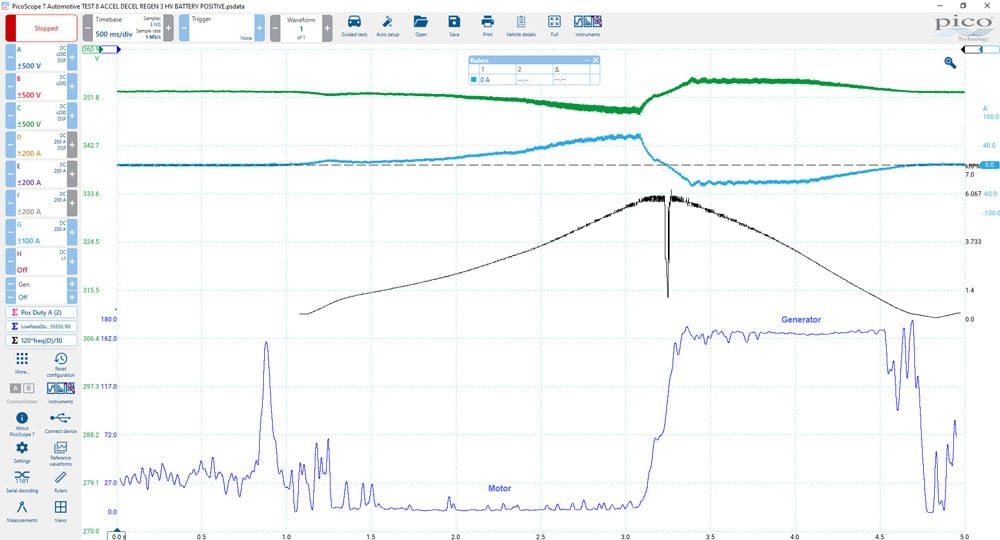Open the Trigger settings panel
This screenshot has width=1000, height=540.
click(221, 28)
